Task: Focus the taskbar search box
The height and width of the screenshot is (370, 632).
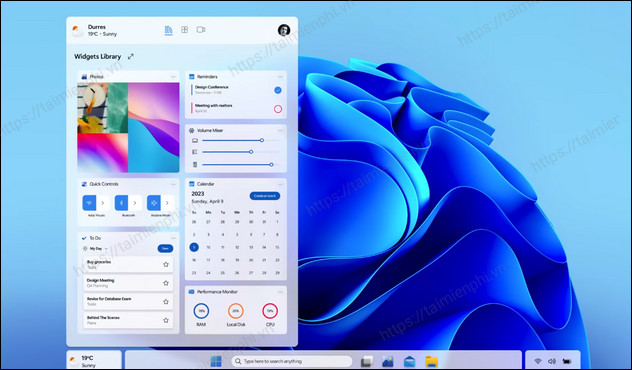Action: (x=291, y=361)
